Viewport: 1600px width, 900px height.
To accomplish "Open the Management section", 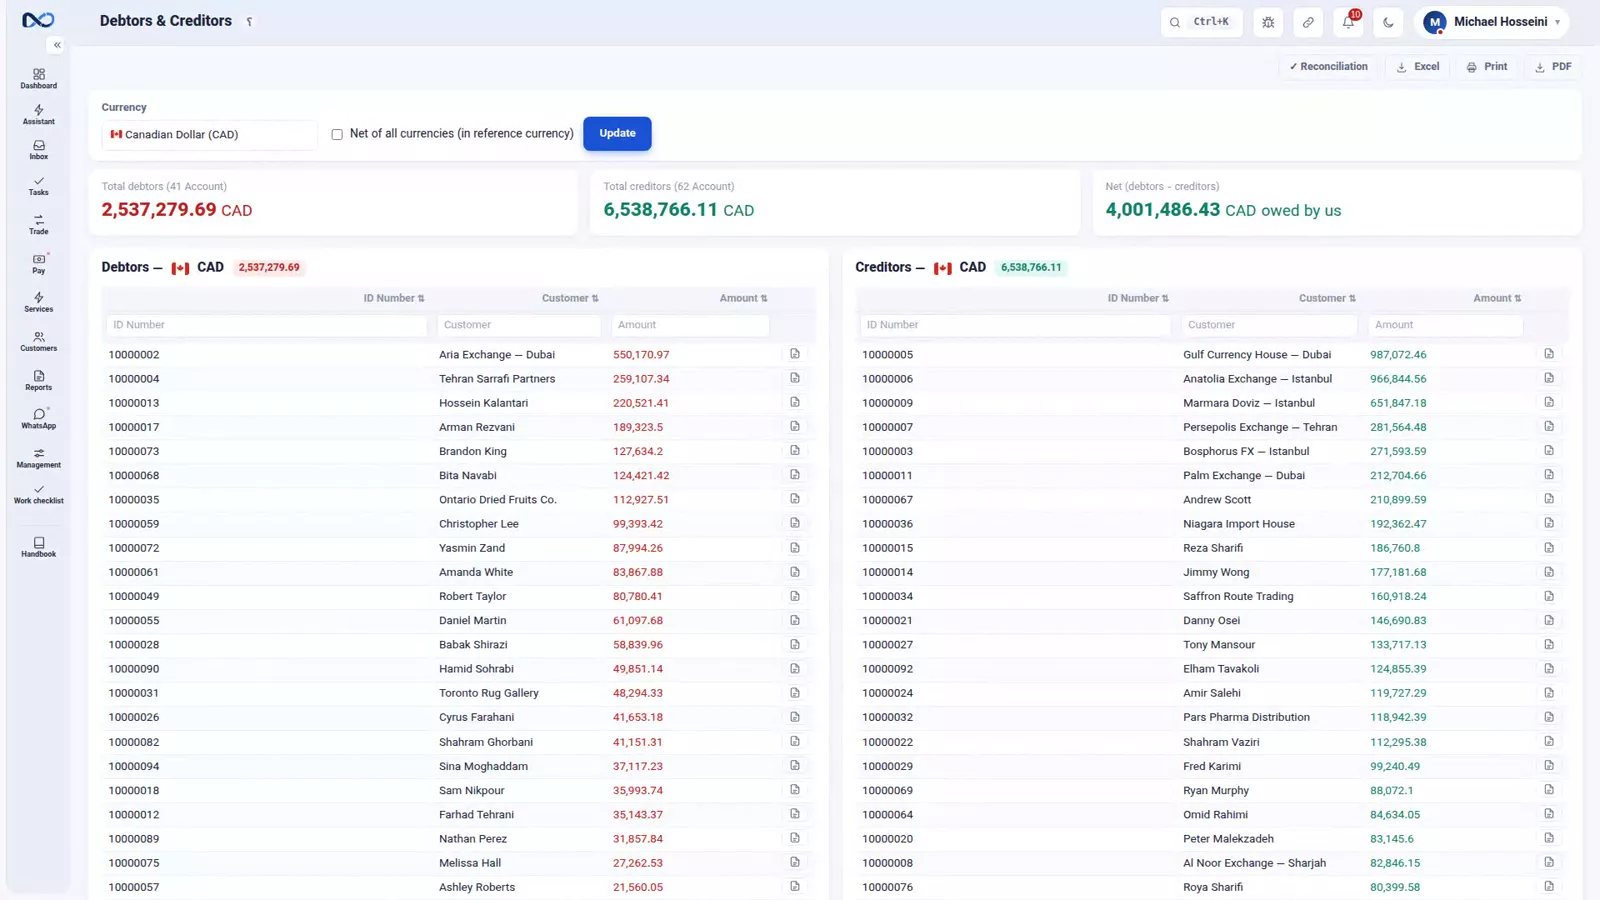I will 39,458.
